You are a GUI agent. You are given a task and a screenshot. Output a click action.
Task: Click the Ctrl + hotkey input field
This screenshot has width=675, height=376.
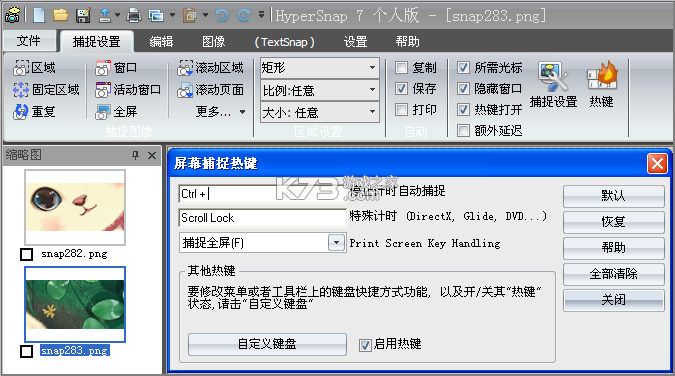tap(263, 194)
